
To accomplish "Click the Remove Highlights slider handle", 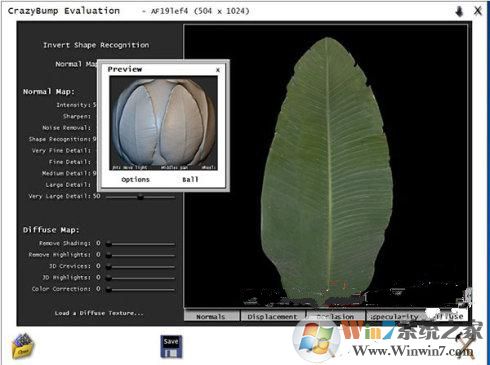I will pyautogui.click(x=109, y=255).
